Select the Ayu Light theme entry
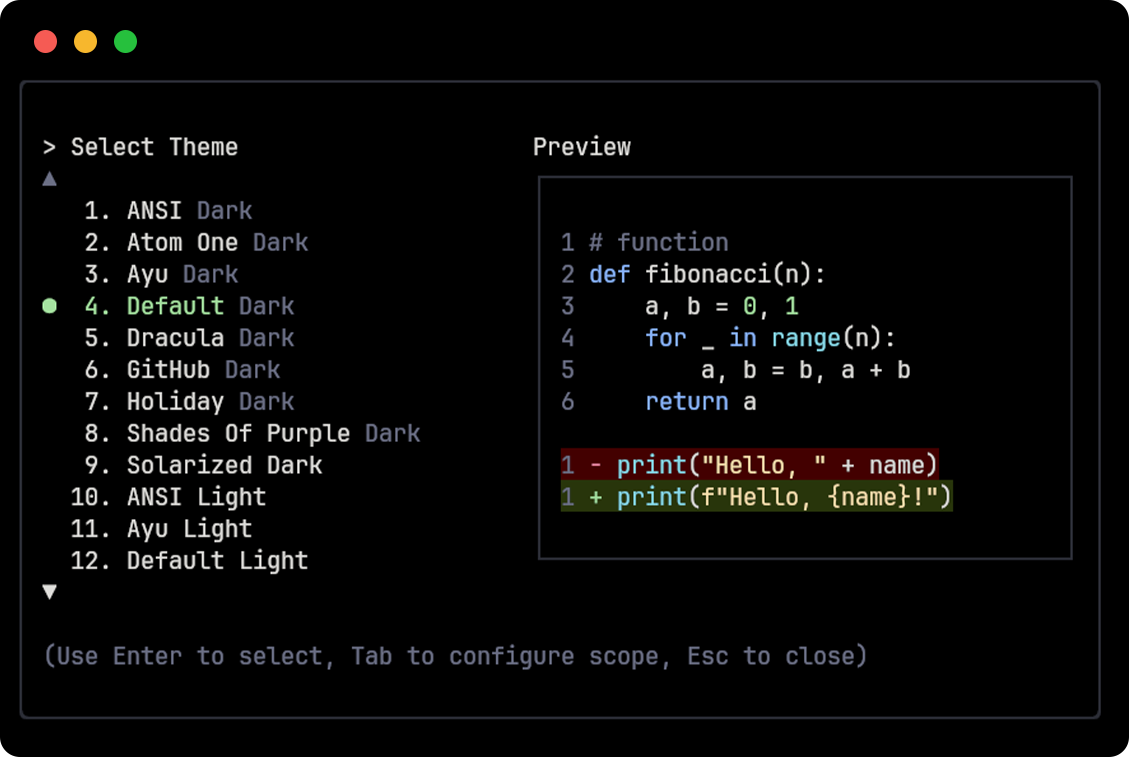The width and height of the screenshot is (1129, 757). click(x=189, y=529)
